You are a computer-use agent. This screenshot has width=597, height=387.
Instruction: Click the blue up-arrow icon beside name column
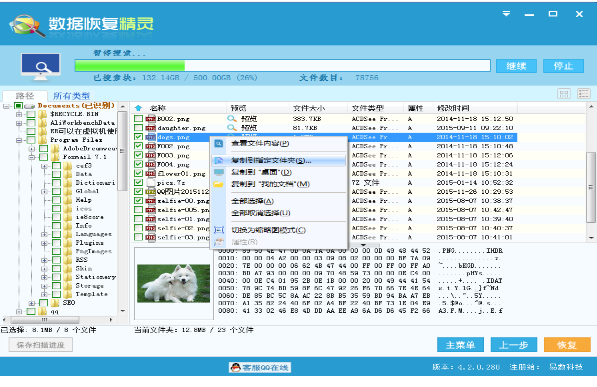(139, 108)
